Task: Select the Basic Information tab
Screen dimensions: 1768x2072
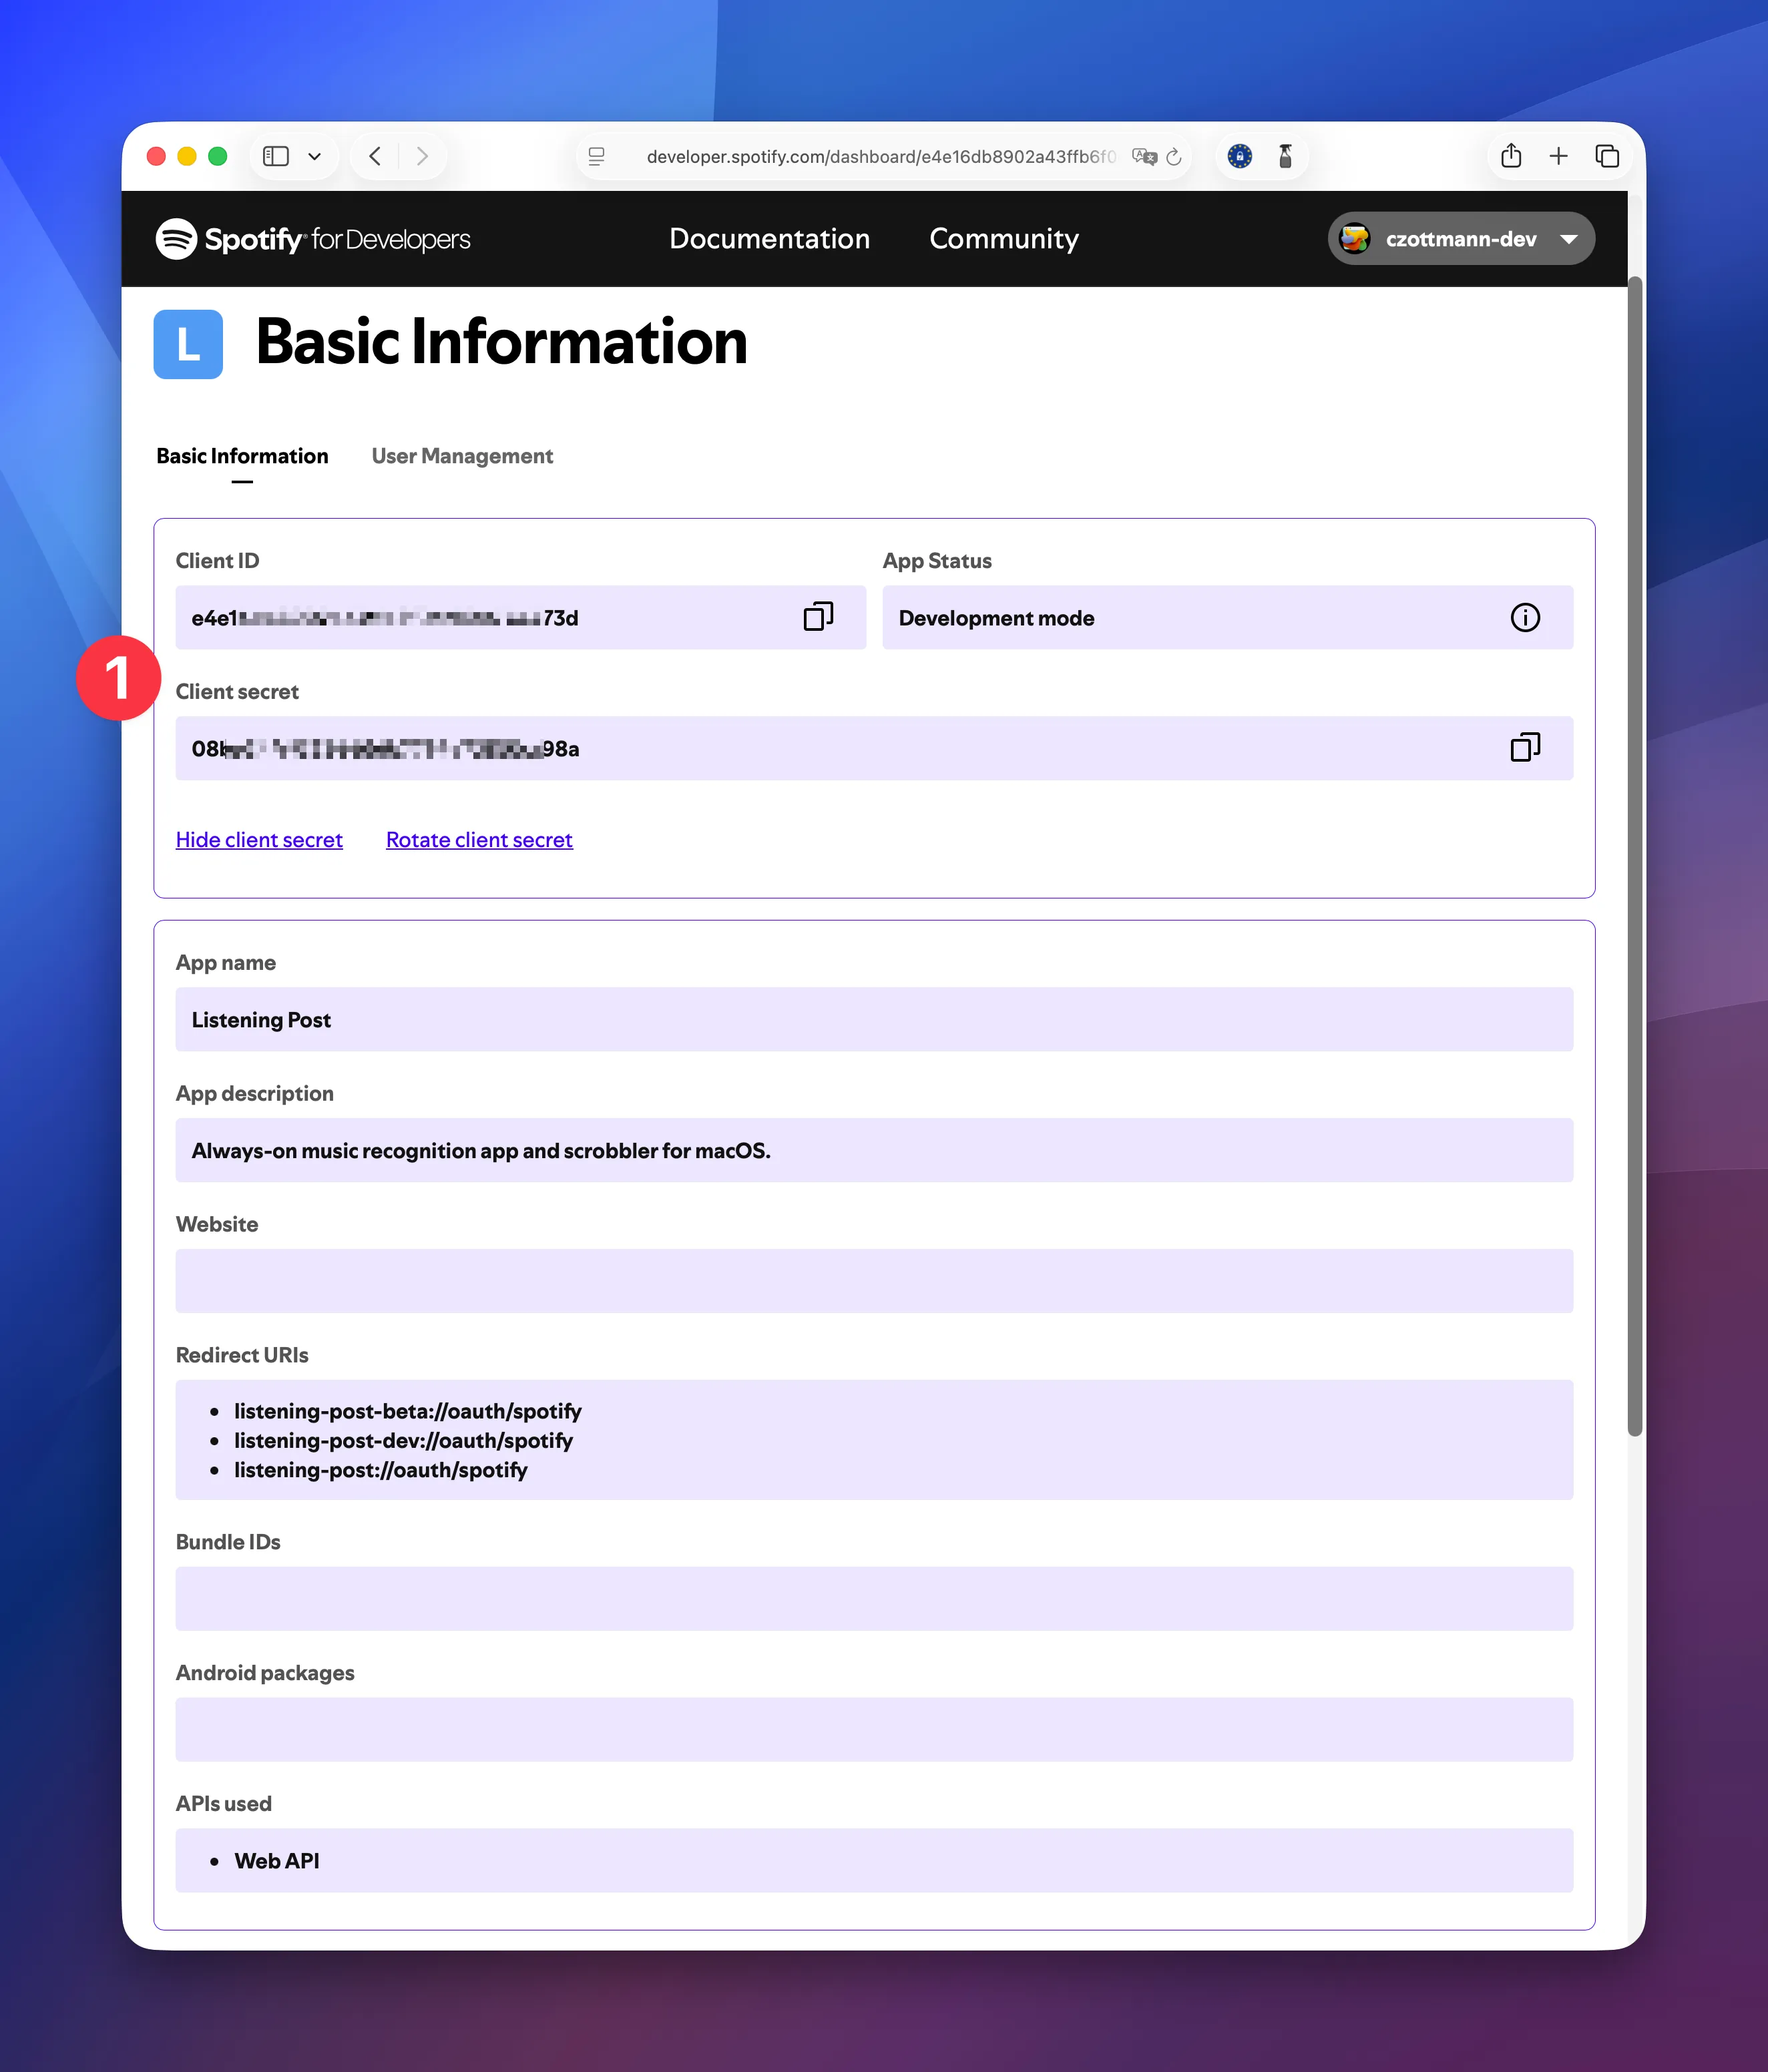Action: point(242,456)
